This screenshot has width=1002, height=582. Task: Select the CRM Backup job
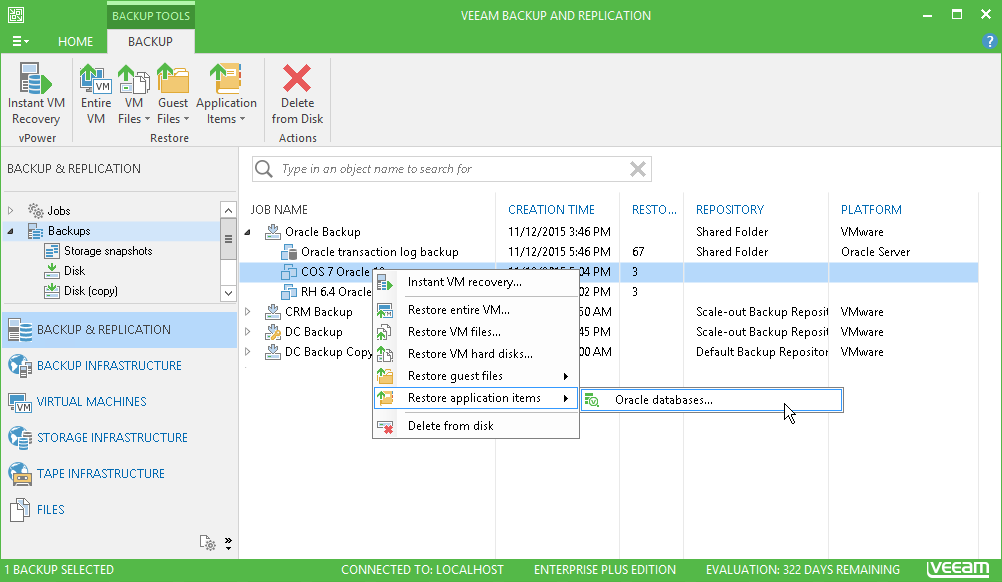[x=318, y=312]
